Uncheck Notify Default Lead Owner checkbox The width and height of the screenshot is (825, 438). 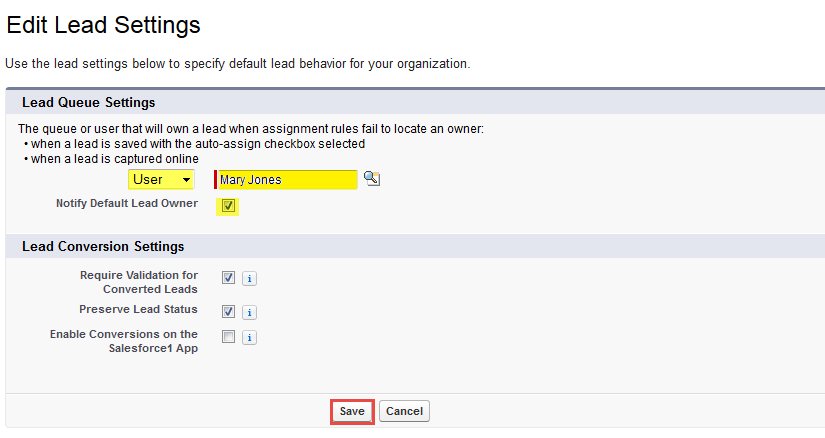tap(229, 206)
